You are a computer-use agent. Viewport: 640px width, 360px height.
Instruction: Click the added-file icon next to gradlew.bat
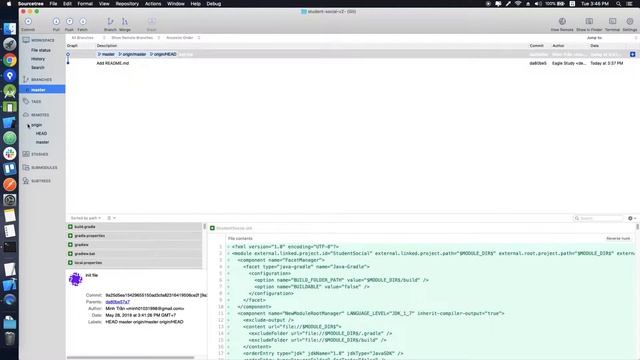click(70, 253)
